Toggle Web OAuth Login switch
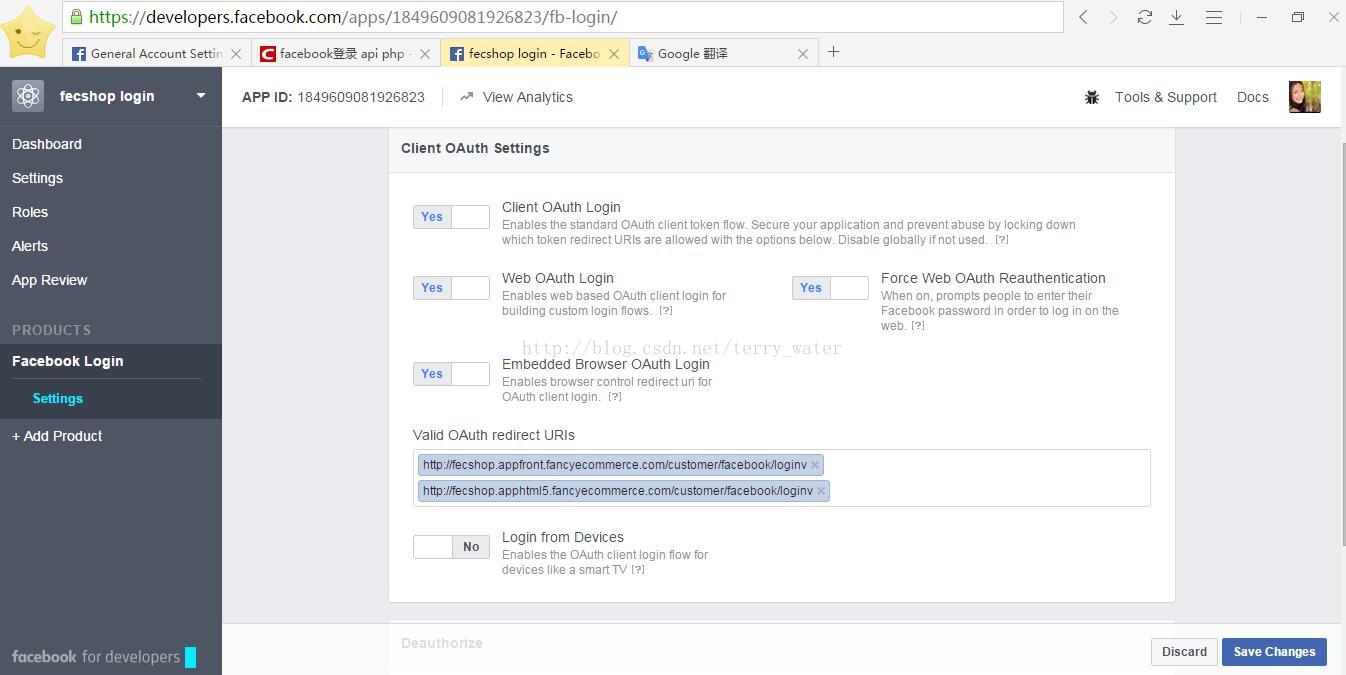 (x=451, y=288)
